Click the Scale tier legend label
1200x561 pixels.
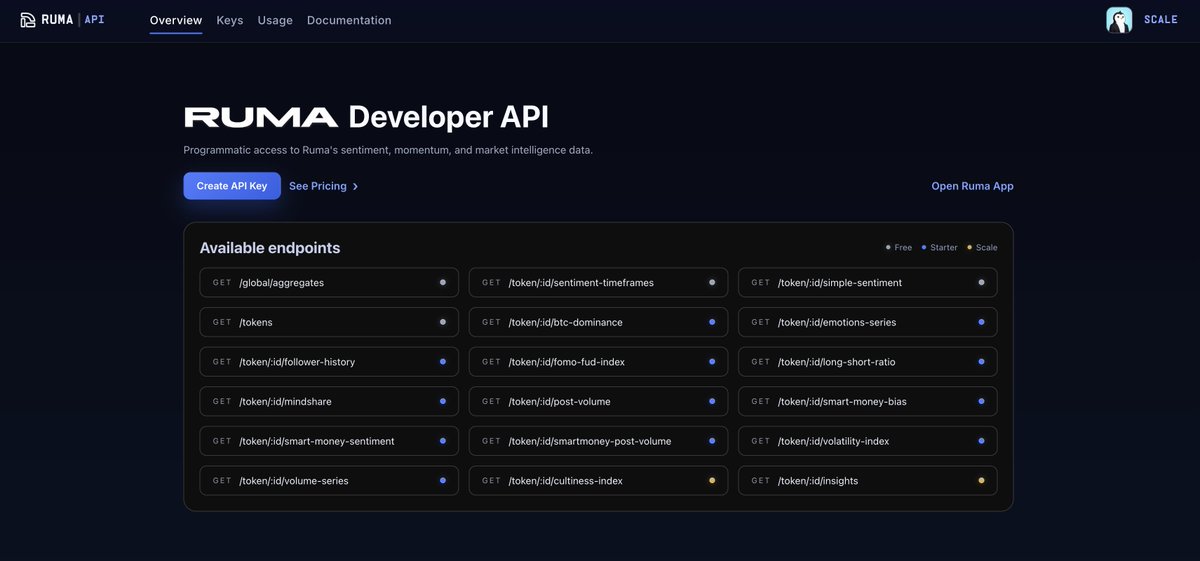click(987, 248)
